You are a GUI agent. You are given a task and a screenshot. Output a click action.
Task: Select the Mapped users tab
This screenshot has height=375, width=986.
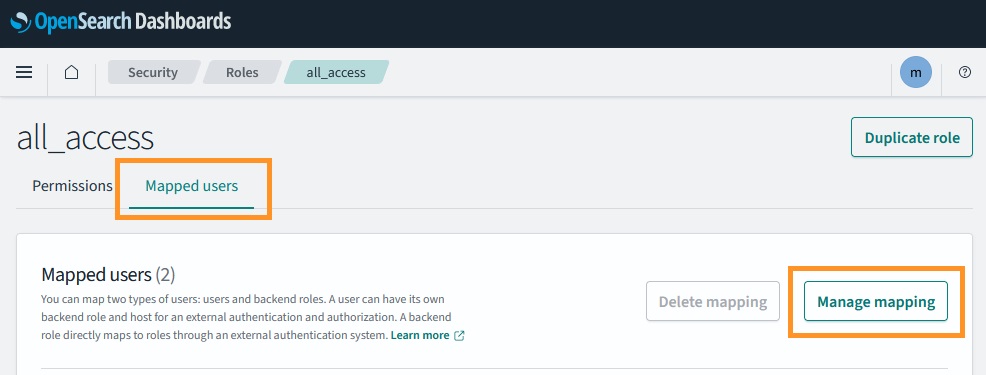(x=192, y=186)
